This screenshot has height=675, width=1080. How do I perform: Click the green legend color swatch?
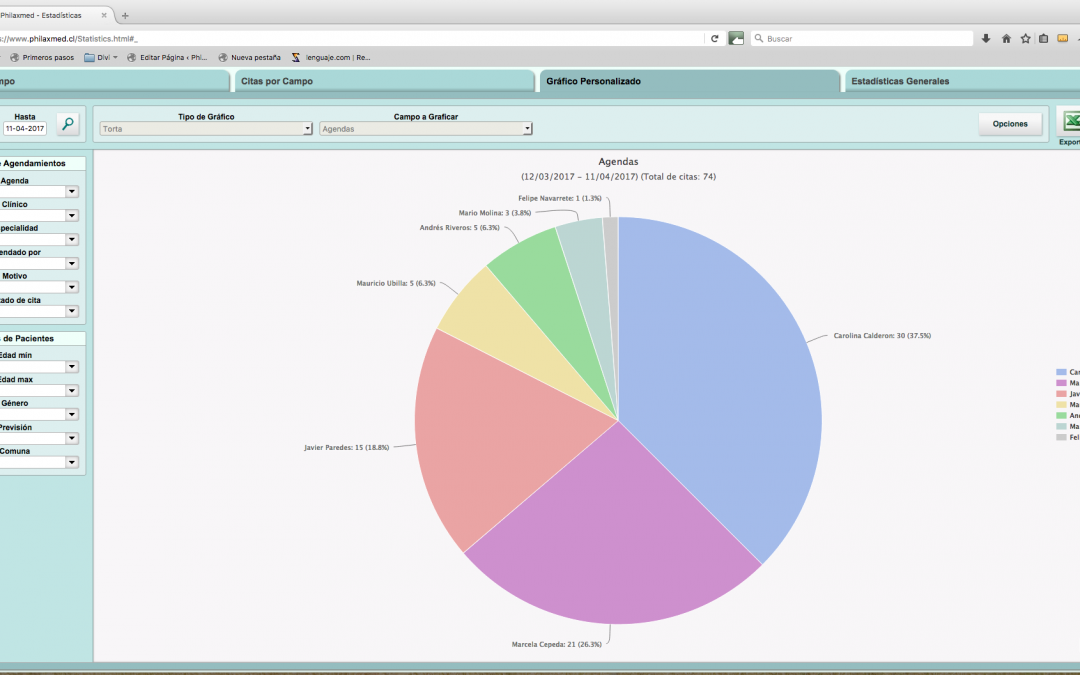(1061, 415)
